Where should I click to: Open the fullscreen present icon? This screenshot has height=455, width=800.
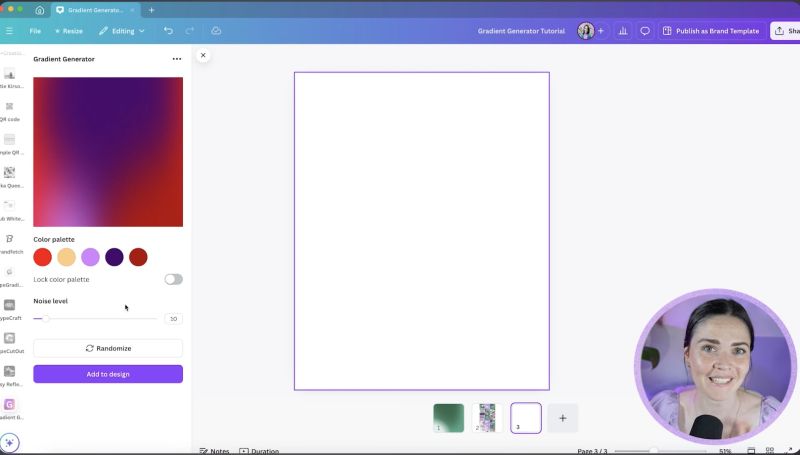(x=790, y=450)
